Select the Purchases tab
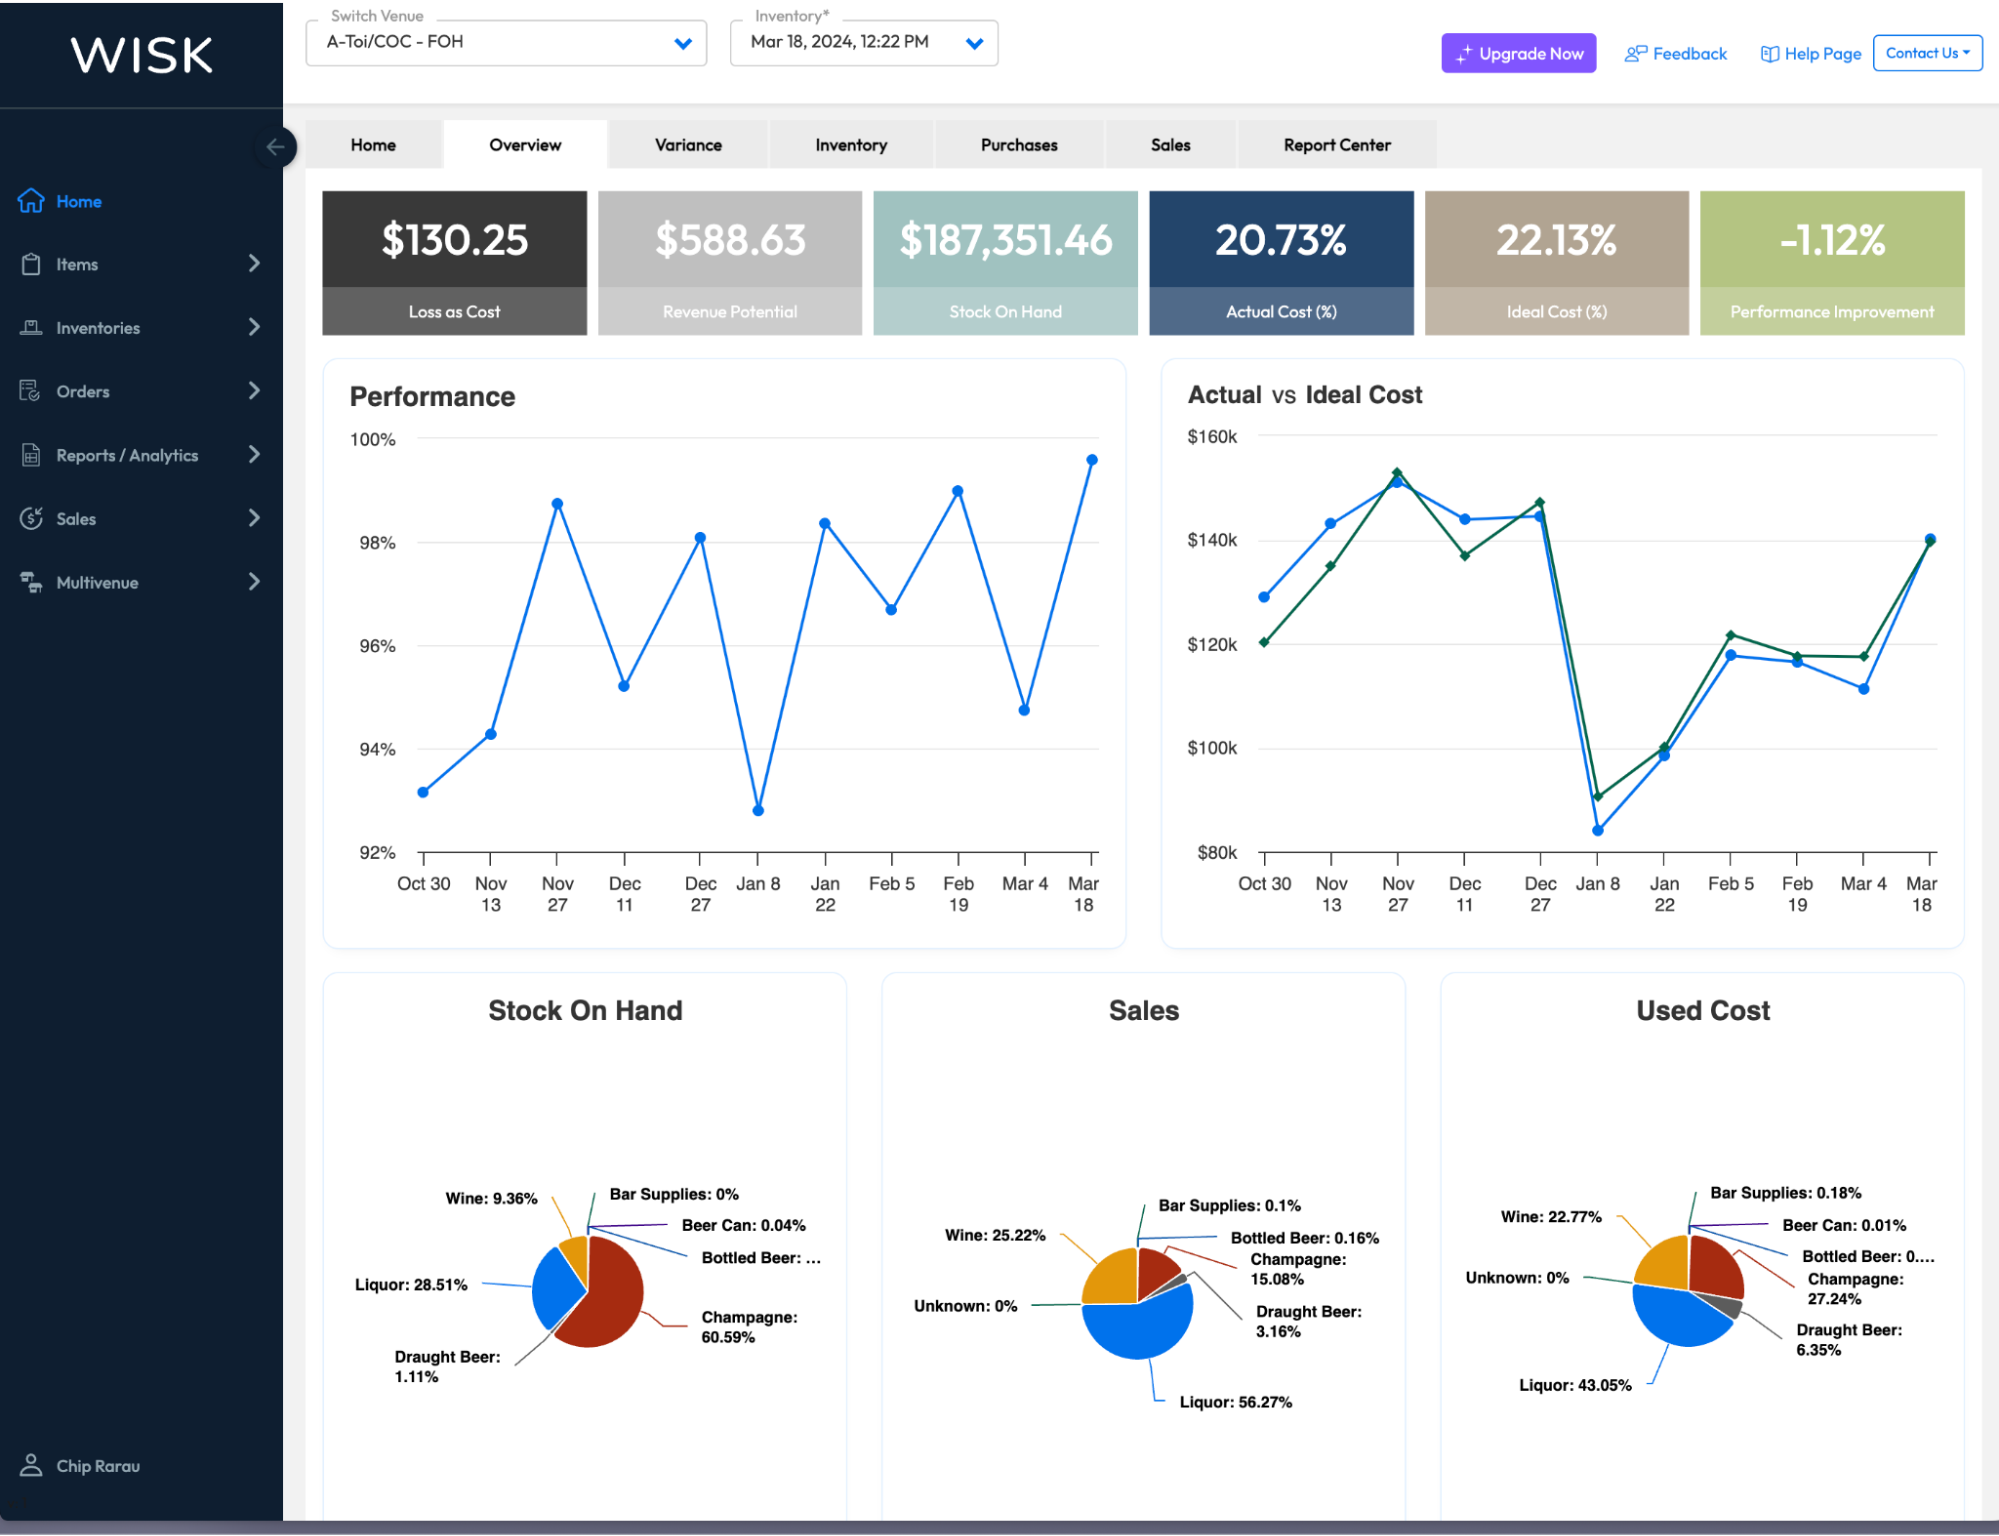This screenshot has height=1536, width=1999. (1018, 144)
